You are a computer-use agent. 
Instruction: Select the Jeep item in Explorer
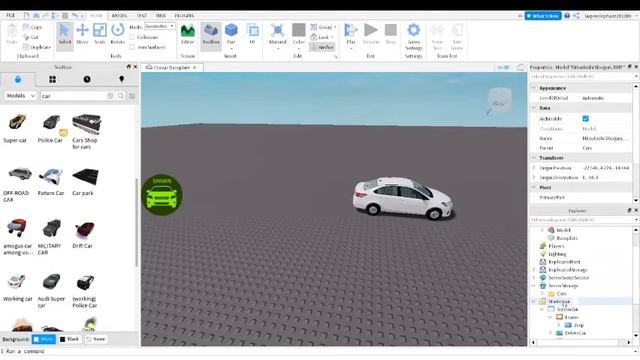tap(578, 325)
